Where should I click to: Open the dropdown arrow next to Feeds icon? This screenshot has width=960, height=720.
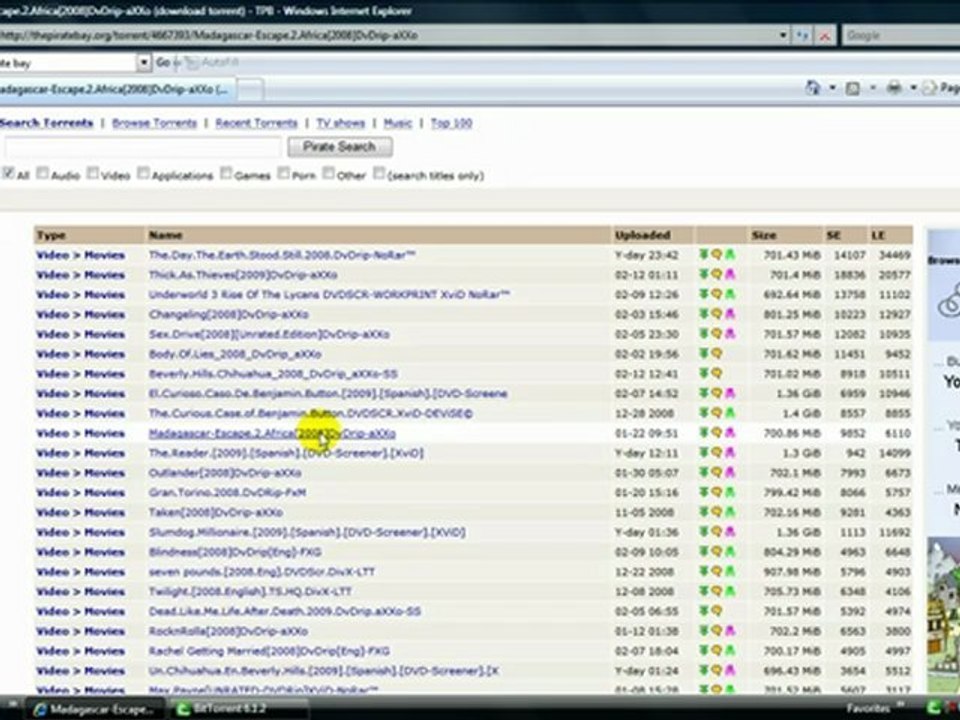point(872,88)
